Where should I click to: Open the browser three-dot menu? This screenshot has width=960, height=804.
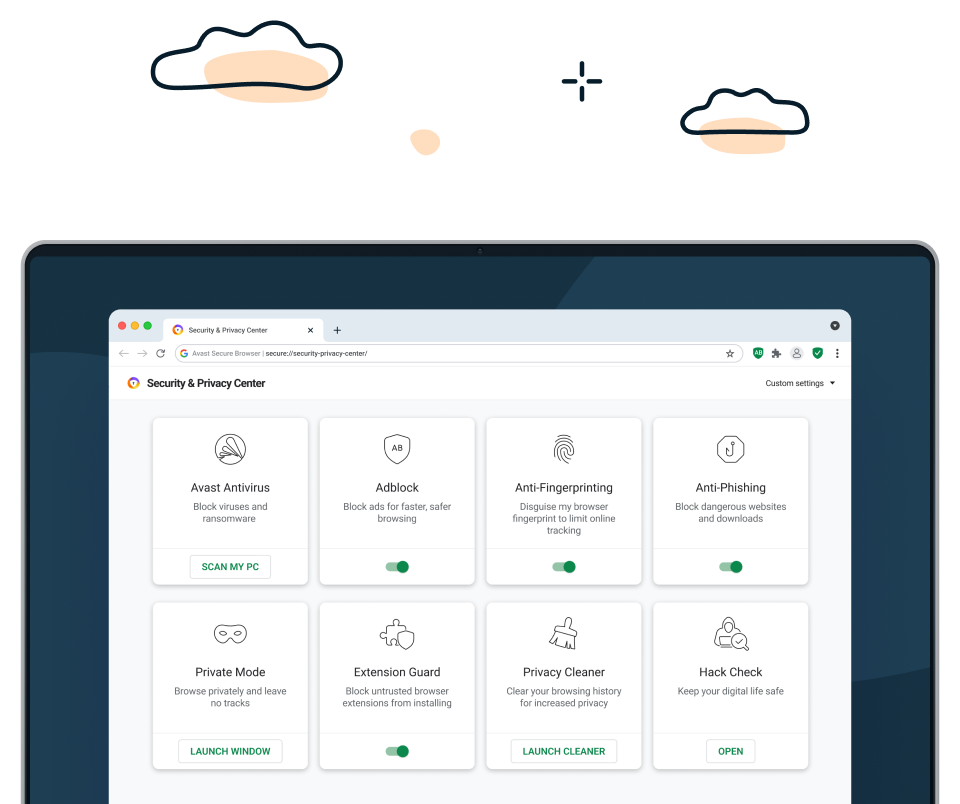837,353
